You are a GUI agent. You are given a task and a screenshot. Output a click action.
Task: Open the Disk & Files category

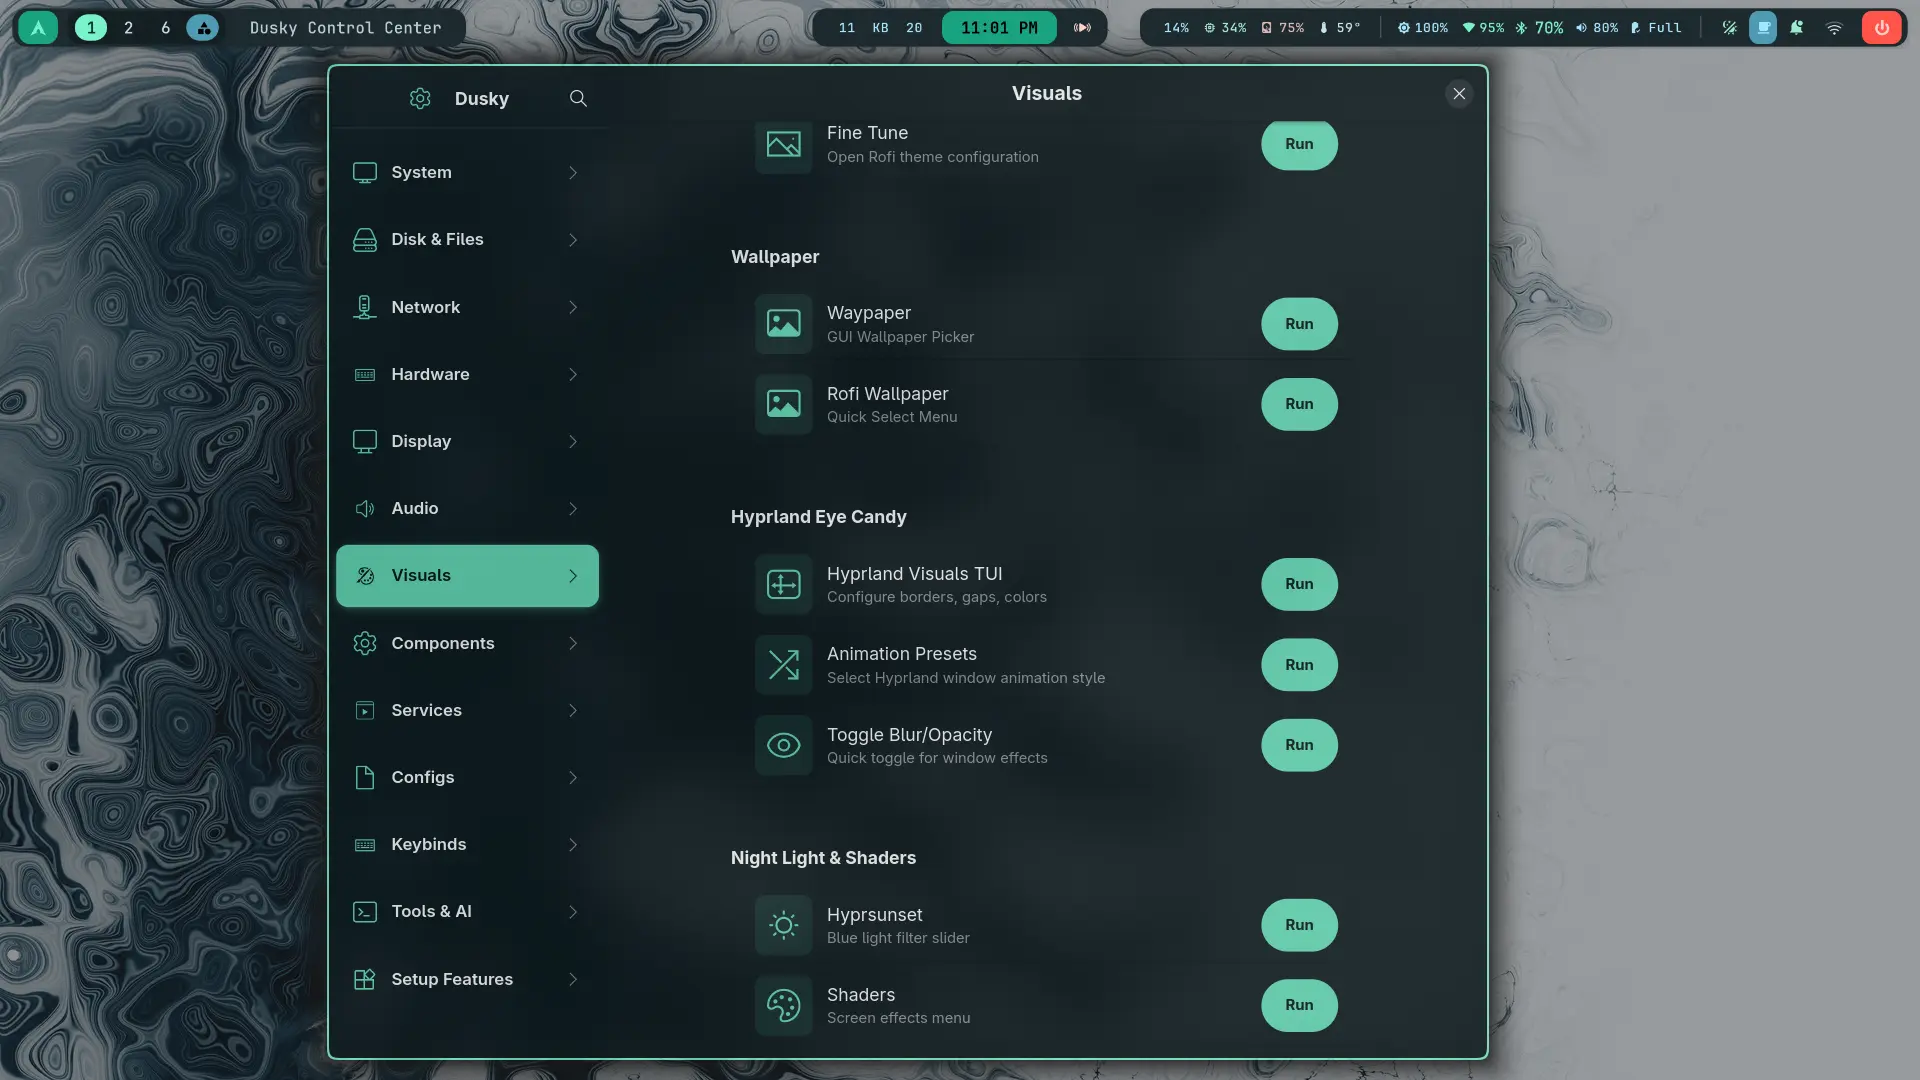(467, 240)
